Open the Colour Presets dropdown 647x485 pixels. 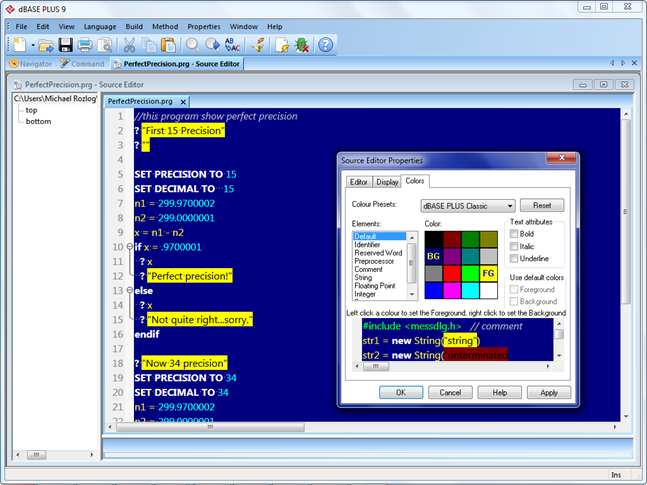tap(510, 205)
